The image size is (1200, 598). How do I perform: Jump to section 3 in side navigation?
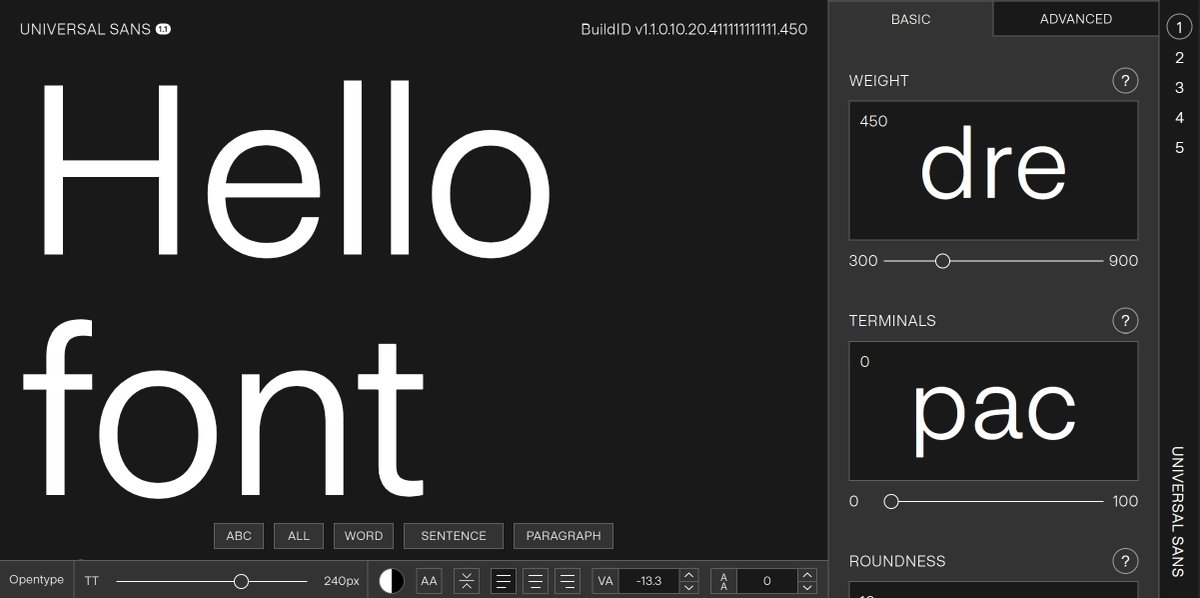pyautogui.click(x=1180, y=88)
